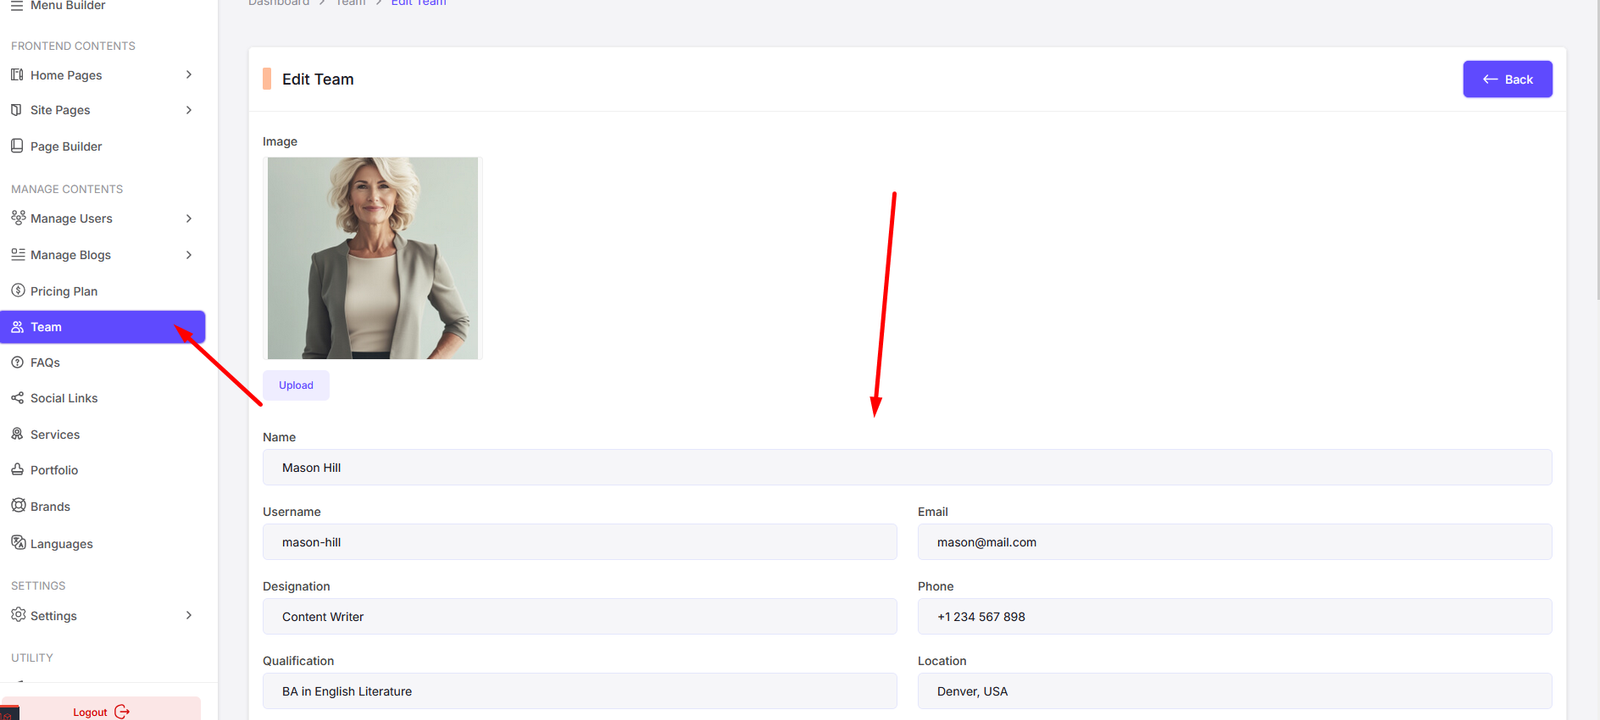Expand the Manage Blogs submenu chevron
The width and height of the screenshot is (1600, 720).
(188, 255)
